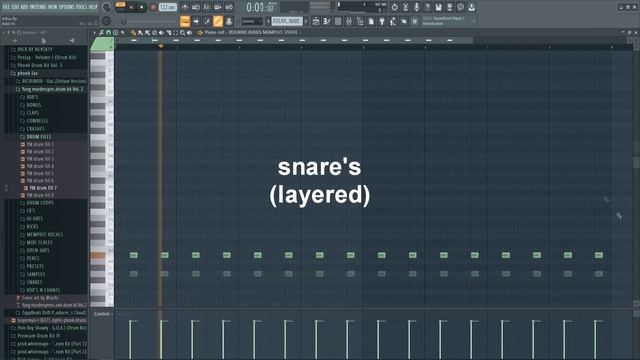
Task: Click the undo history circular arrow icon
Action: [x=394, y=7]
